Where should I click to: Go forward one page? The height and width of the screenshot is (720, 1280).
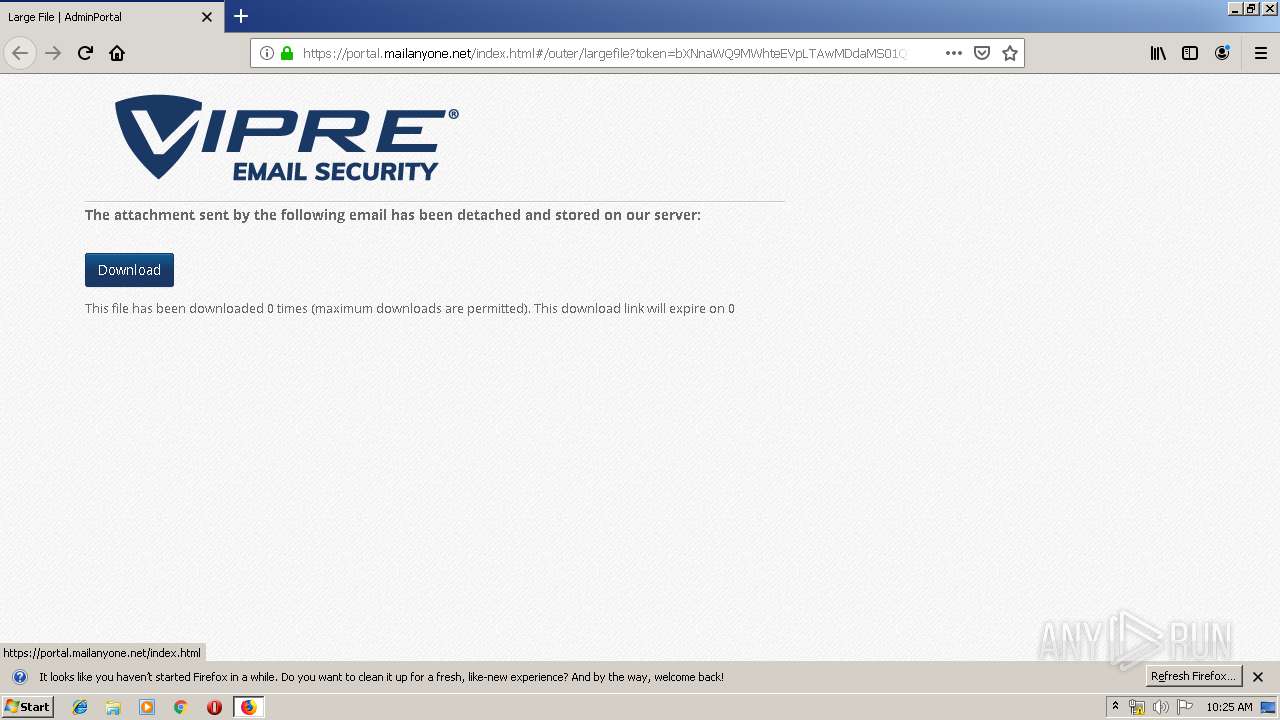click(x=54, y=53)
